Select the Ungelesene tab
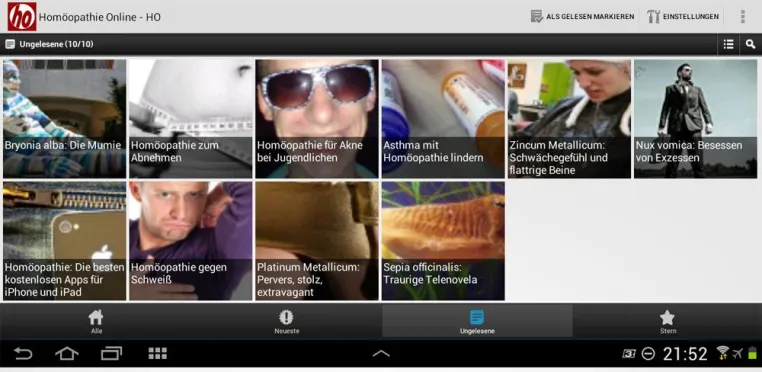The height and width of the screenshot is (372, 762). pyautogui.click(x=477, y=321)
